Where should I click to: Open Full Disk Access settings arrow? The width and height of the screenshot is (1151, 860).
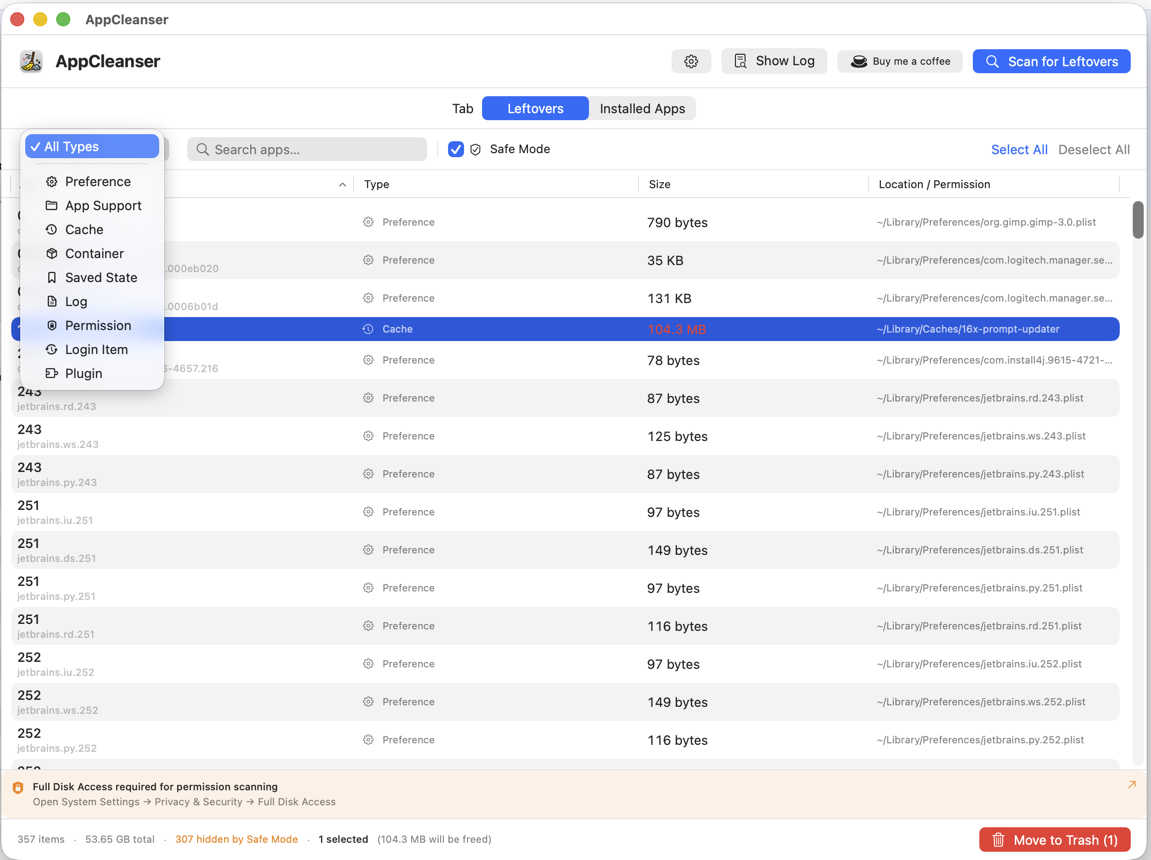[x=1131, y=784]
